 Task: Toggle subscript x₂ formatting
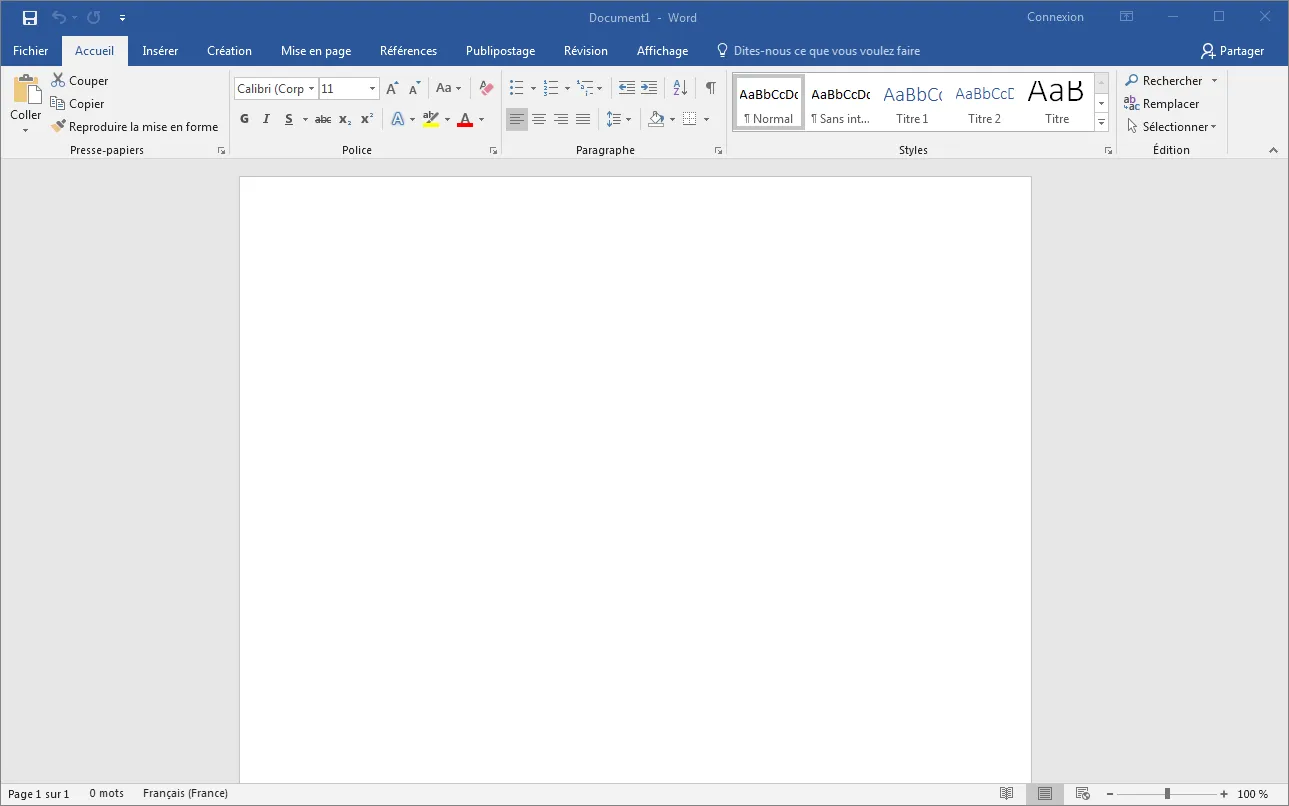click(345, 119)
